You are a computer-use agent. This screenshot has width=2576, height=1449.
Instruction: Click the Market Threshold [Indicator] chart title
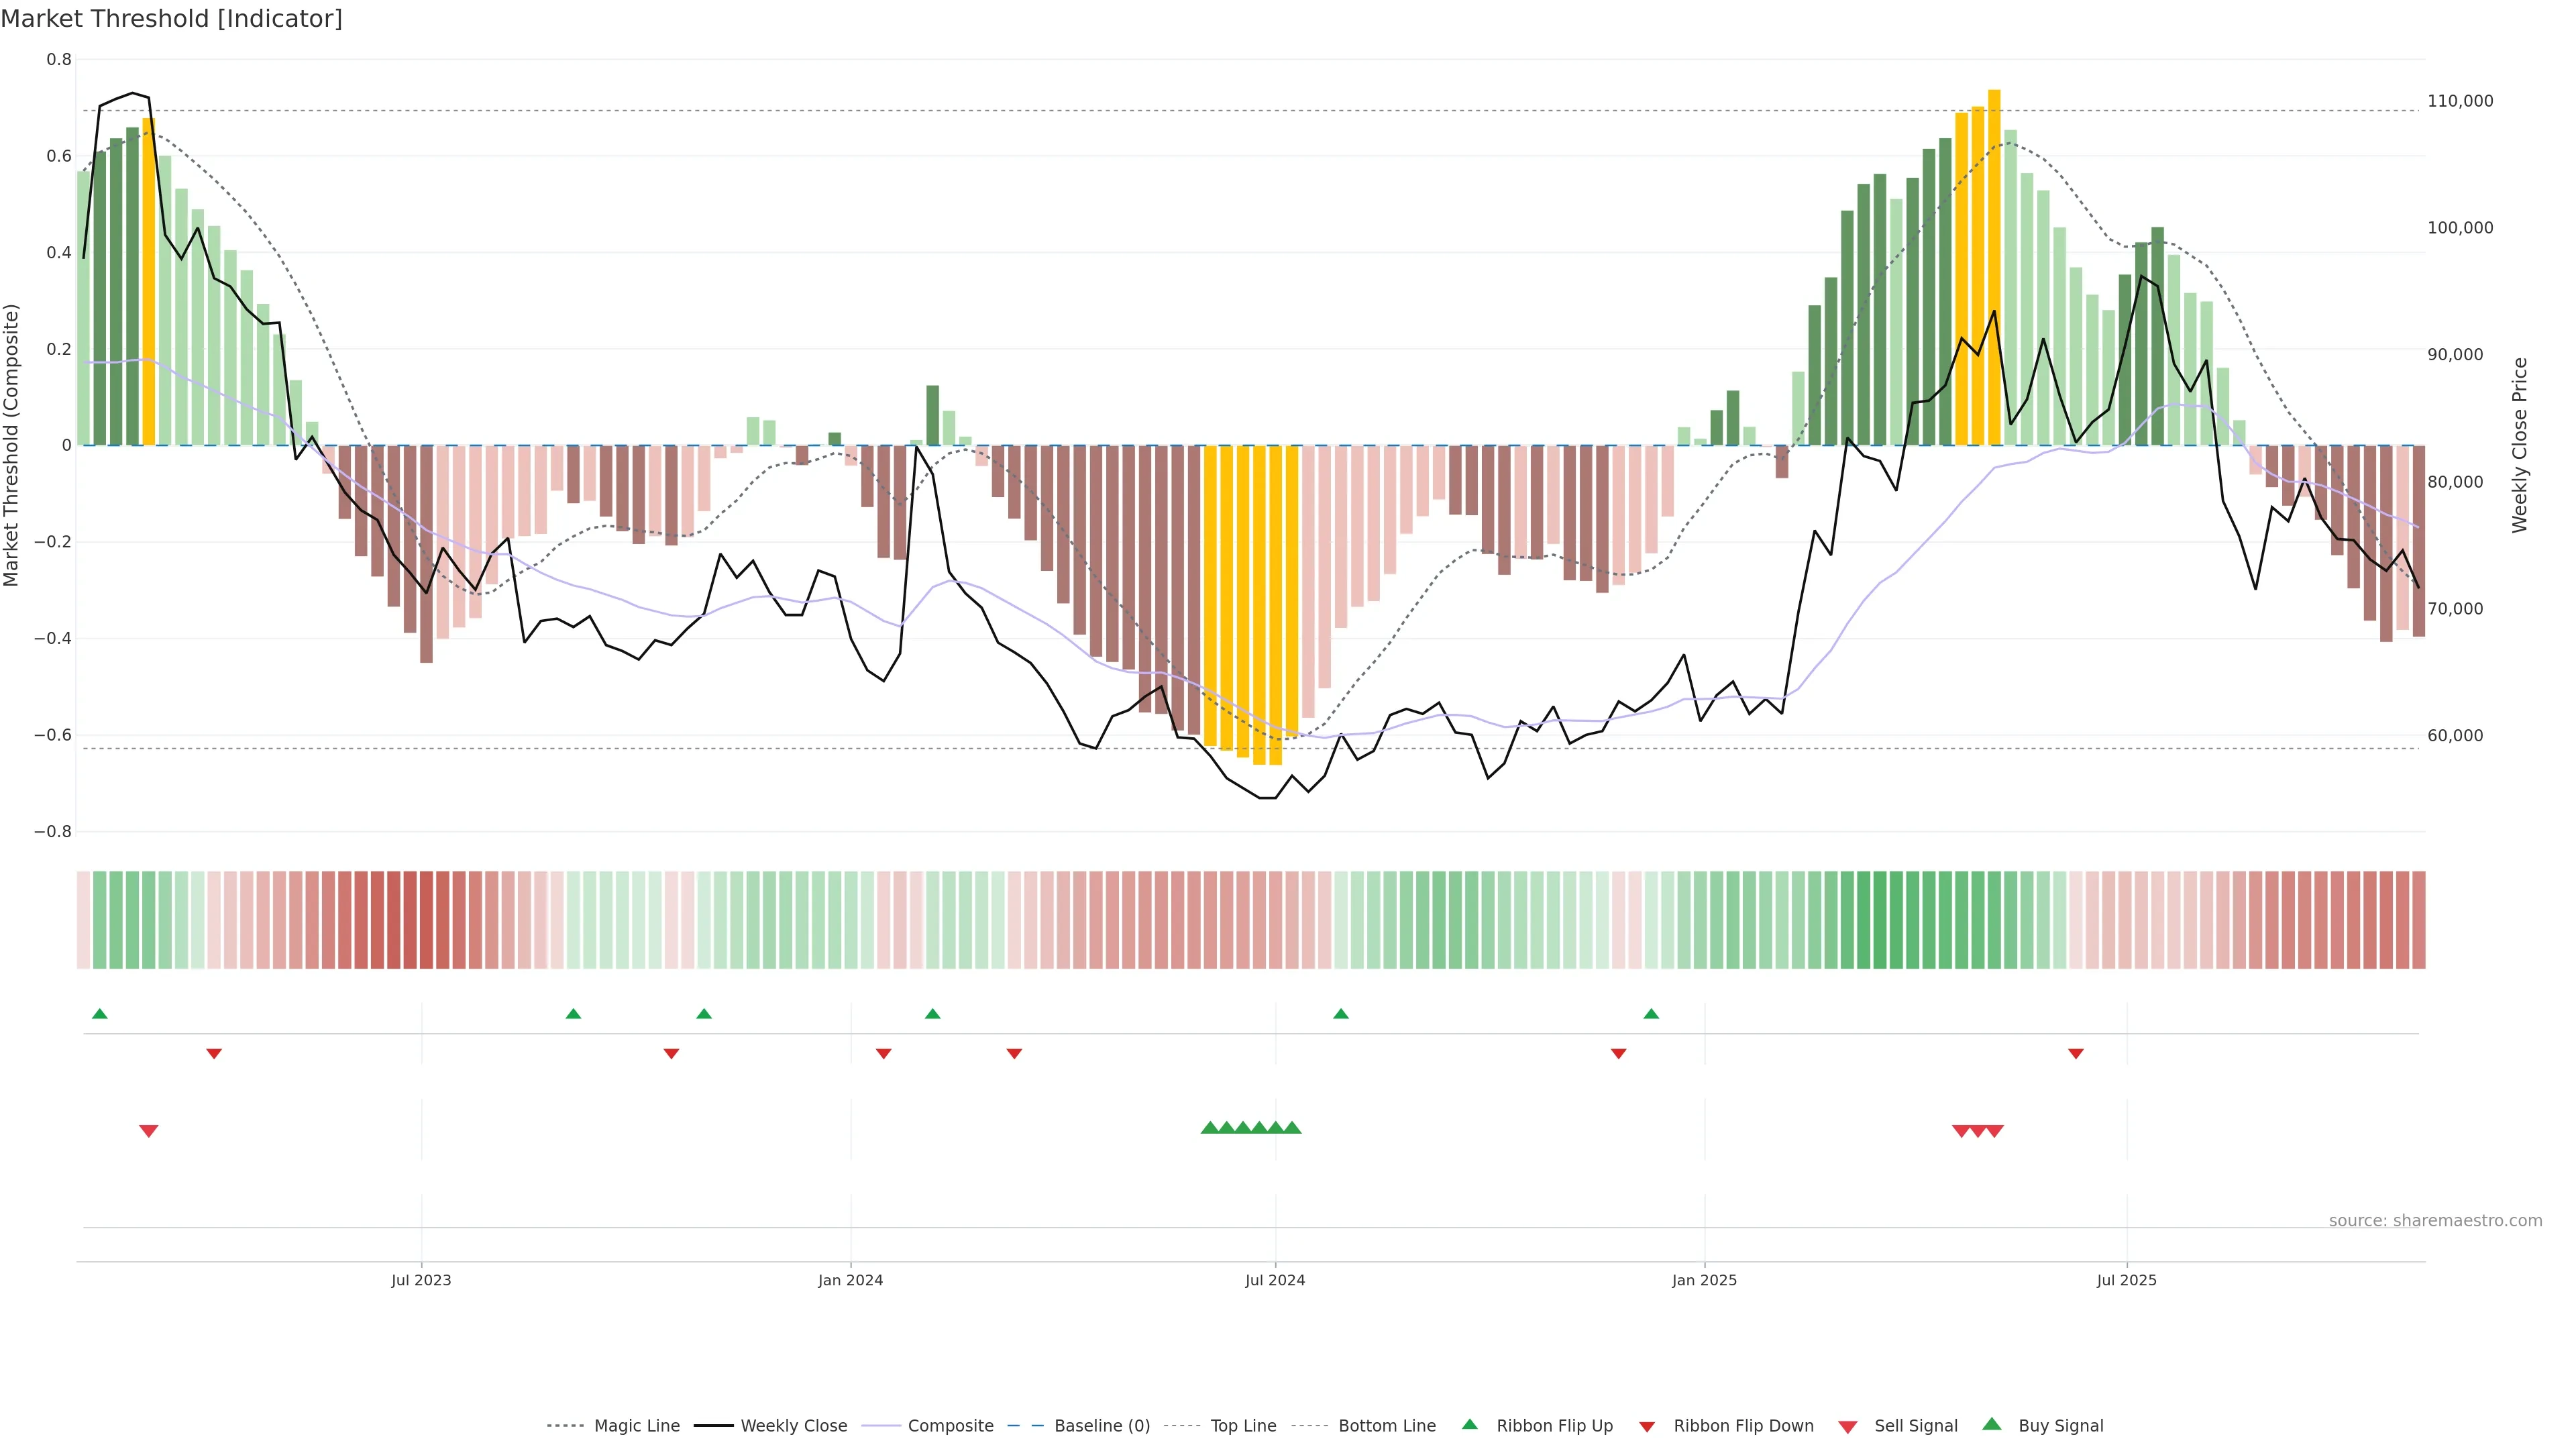click(171, 19)
